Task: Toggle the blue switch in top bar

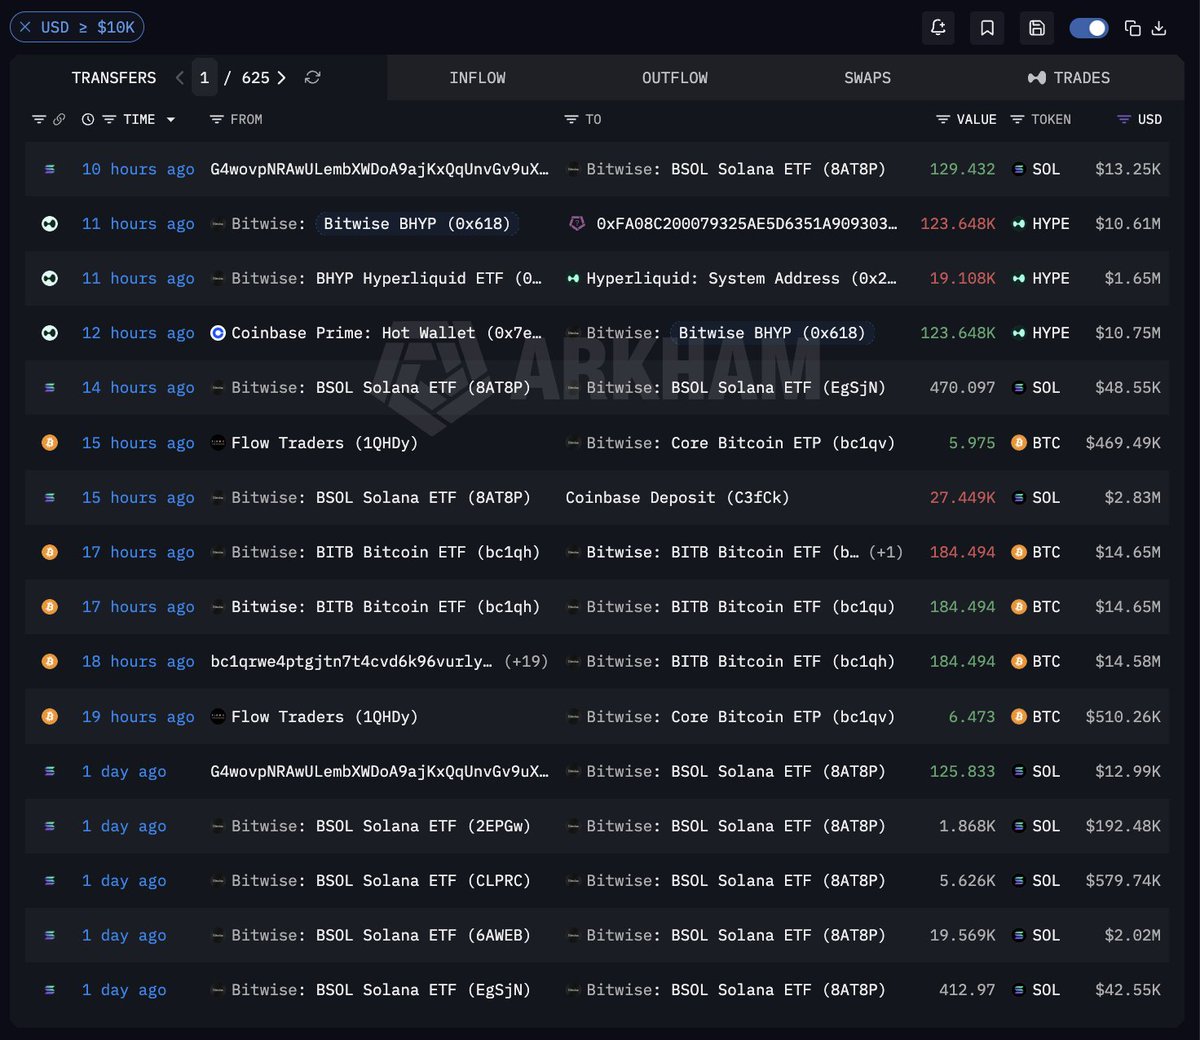Action: tap(1088, 28)
